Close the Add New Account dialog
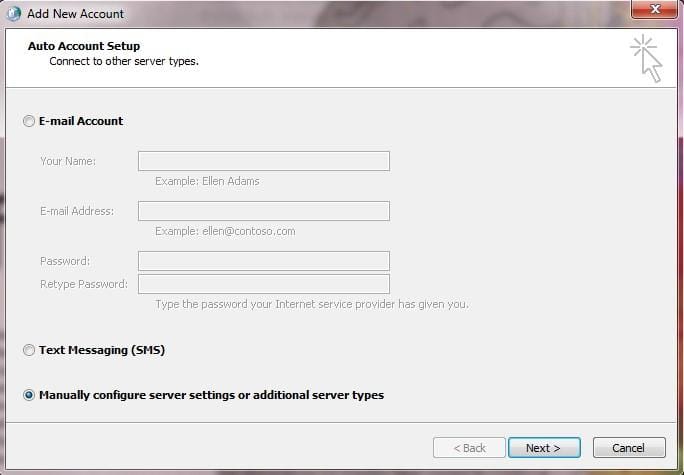This screenshot has height=475, width=684. 654,9
